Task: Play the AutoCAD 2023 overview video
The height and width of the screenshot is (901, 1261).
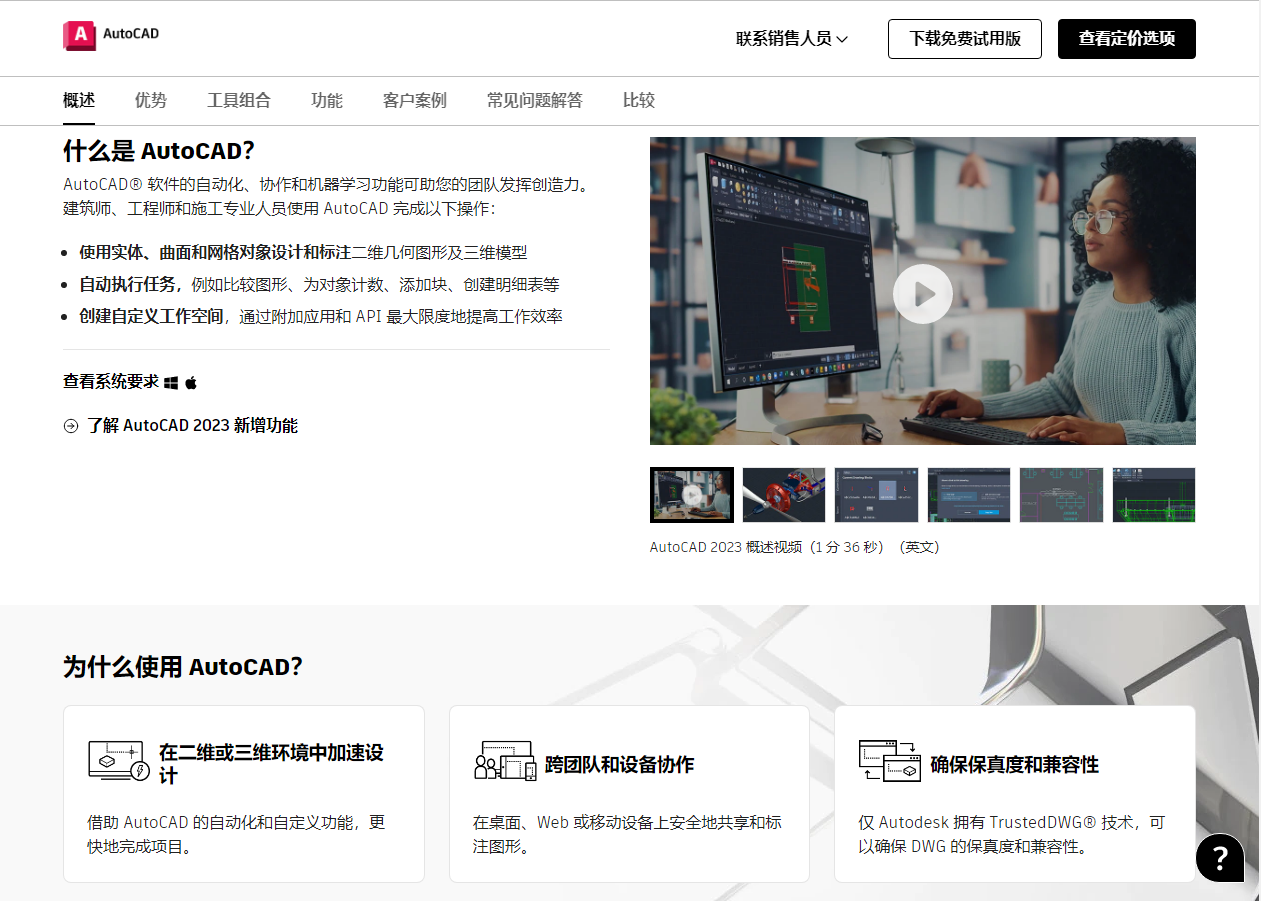Action: (922, 293)
